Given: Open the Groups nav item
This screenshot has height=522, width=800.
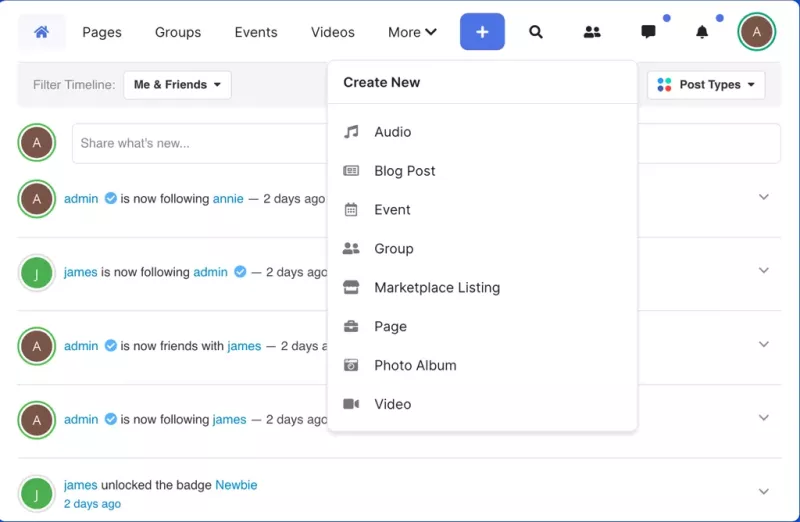Looking at the screenshot, I should coord(178,32).
